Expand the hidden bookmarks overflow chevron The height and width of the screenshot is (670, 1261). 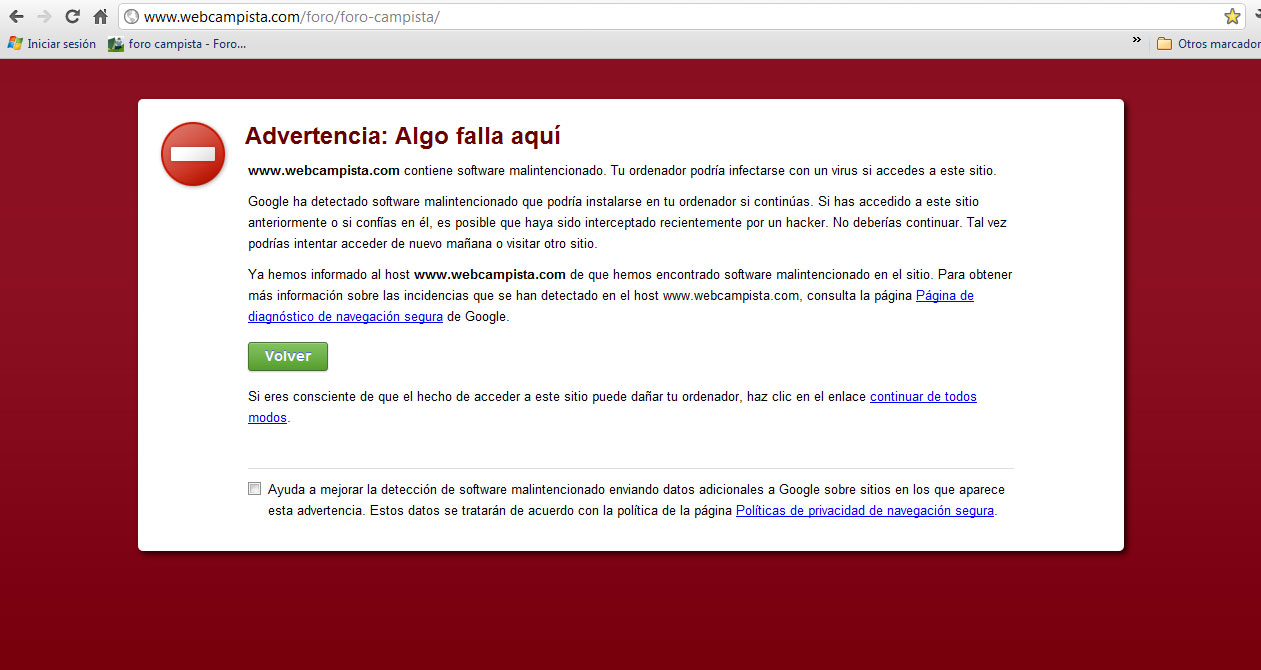[x=1136, y=41]
